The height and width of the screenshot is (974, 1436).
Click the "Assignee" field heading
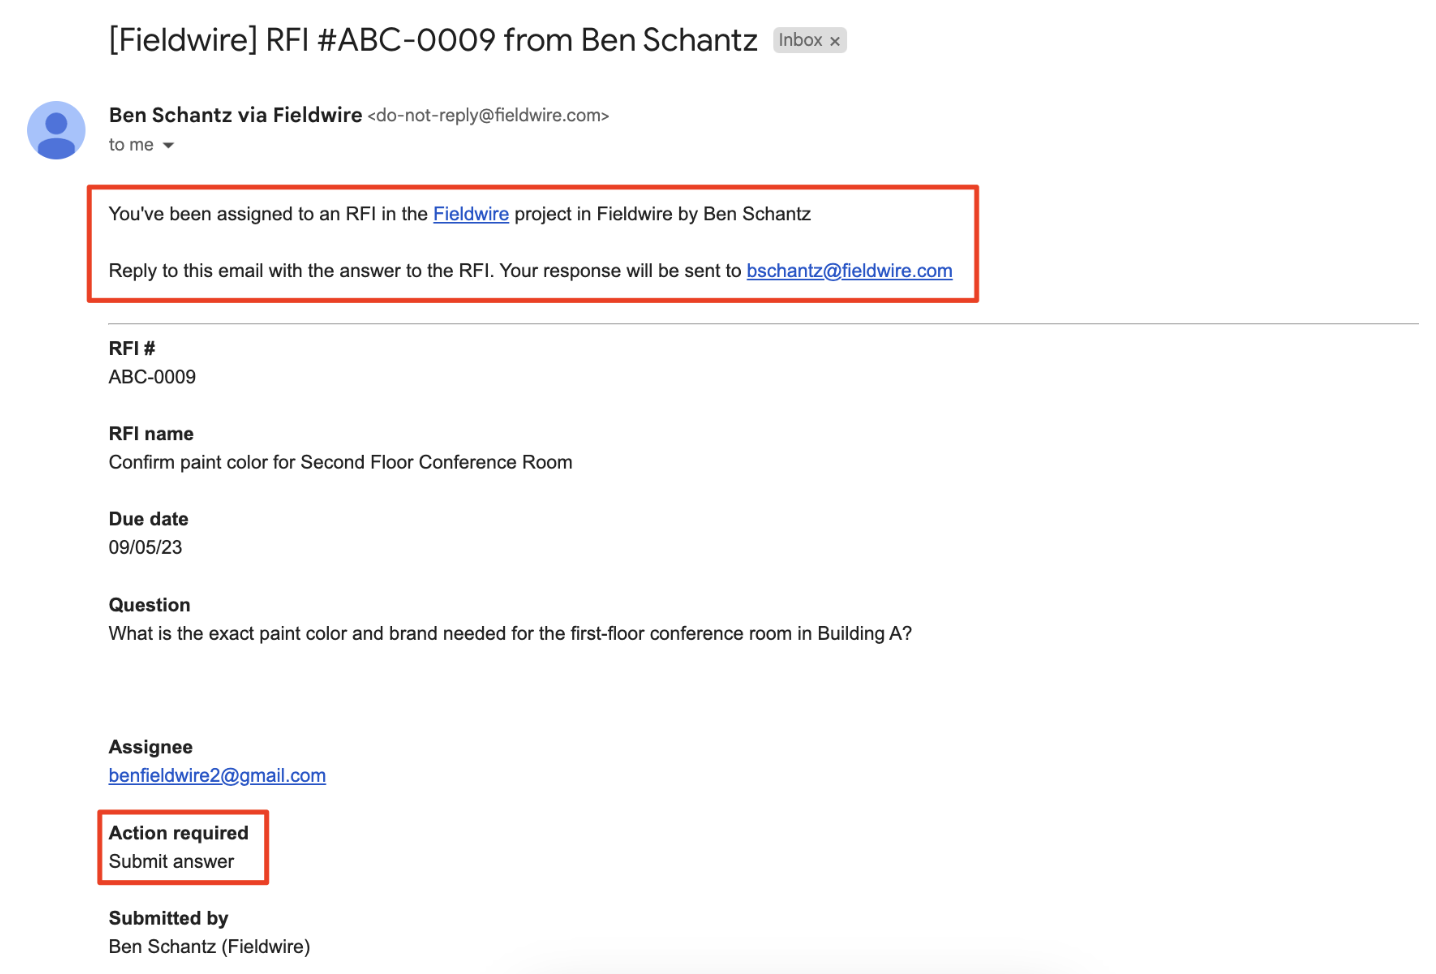pos(150,747)
